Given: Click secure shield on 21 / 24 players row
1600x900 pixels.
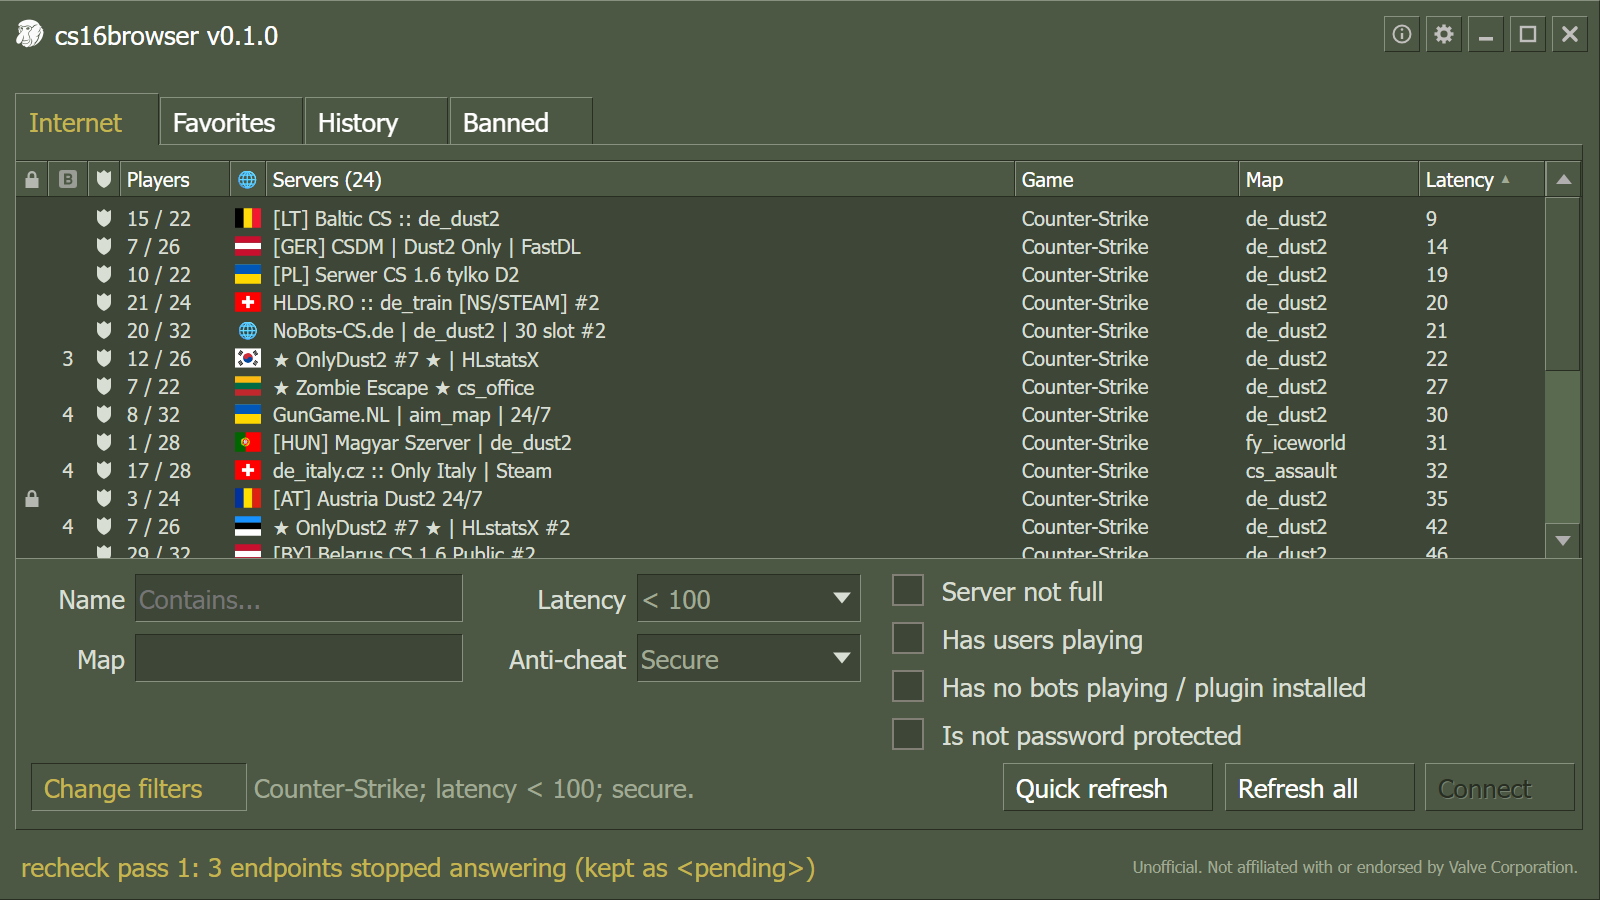Looking at the screenshot, I should tap(104, 302).
